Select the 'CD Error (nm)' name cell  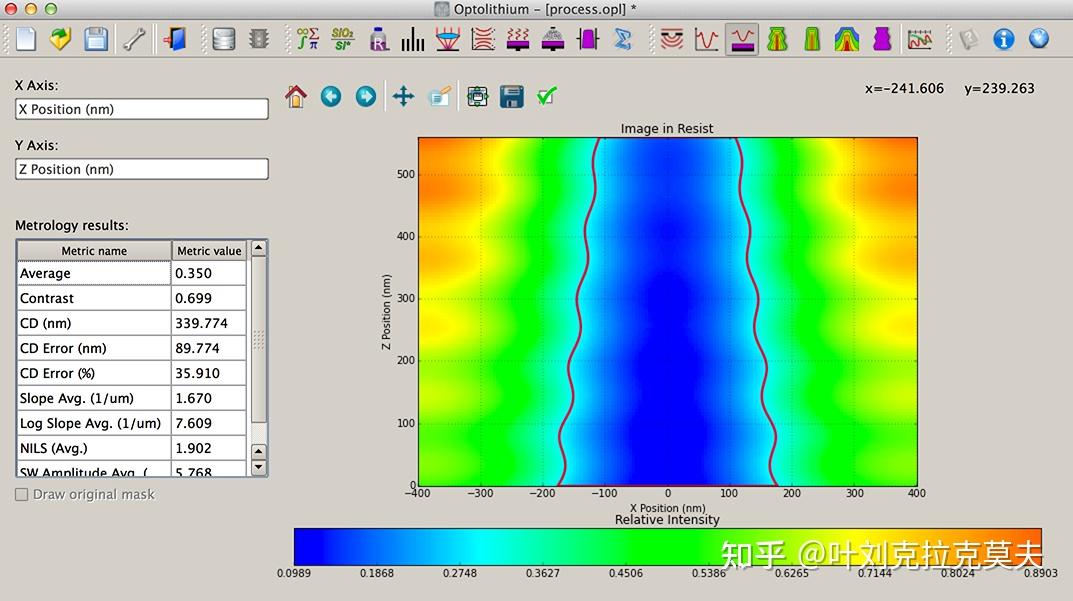point(94,348)
